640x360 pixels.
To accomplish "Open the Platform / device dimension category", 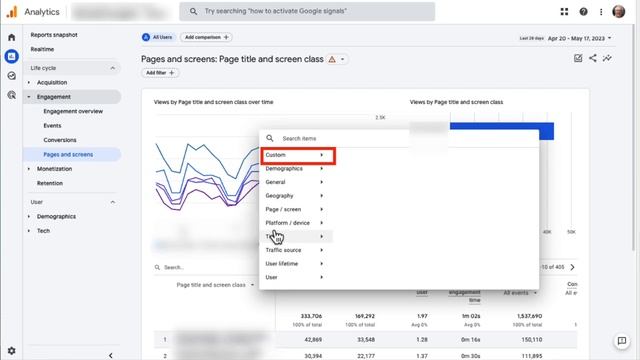I will [296, 223].
